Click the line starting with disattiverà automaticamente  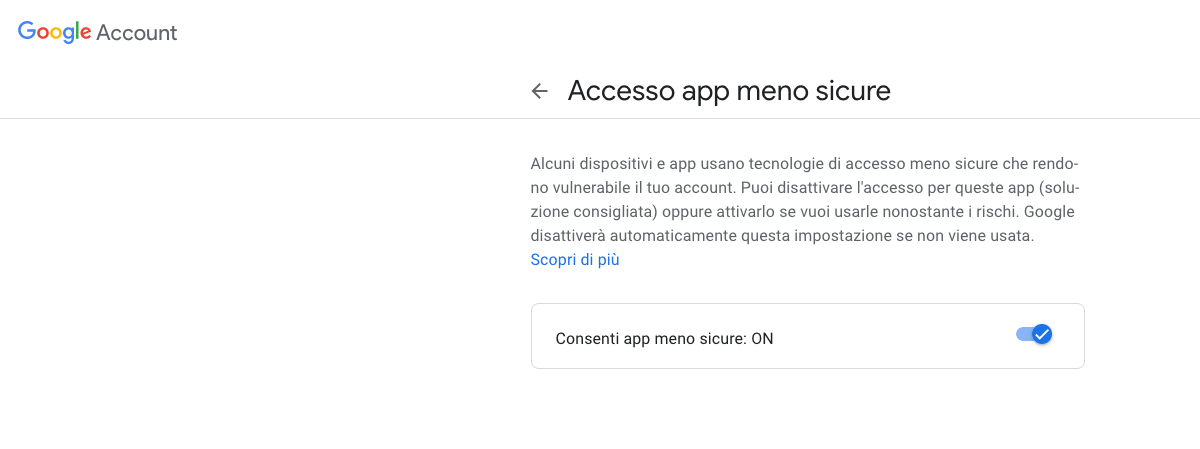click(x=781, y=236)
